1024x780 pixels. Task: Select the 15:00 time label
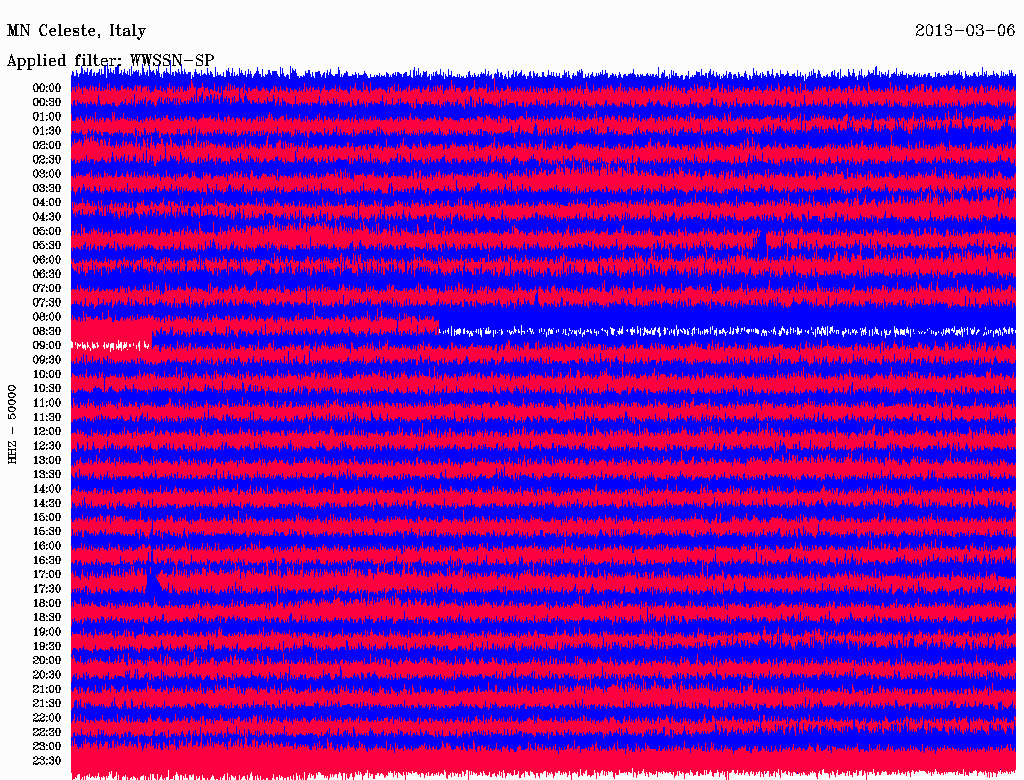tap(47, 517)
